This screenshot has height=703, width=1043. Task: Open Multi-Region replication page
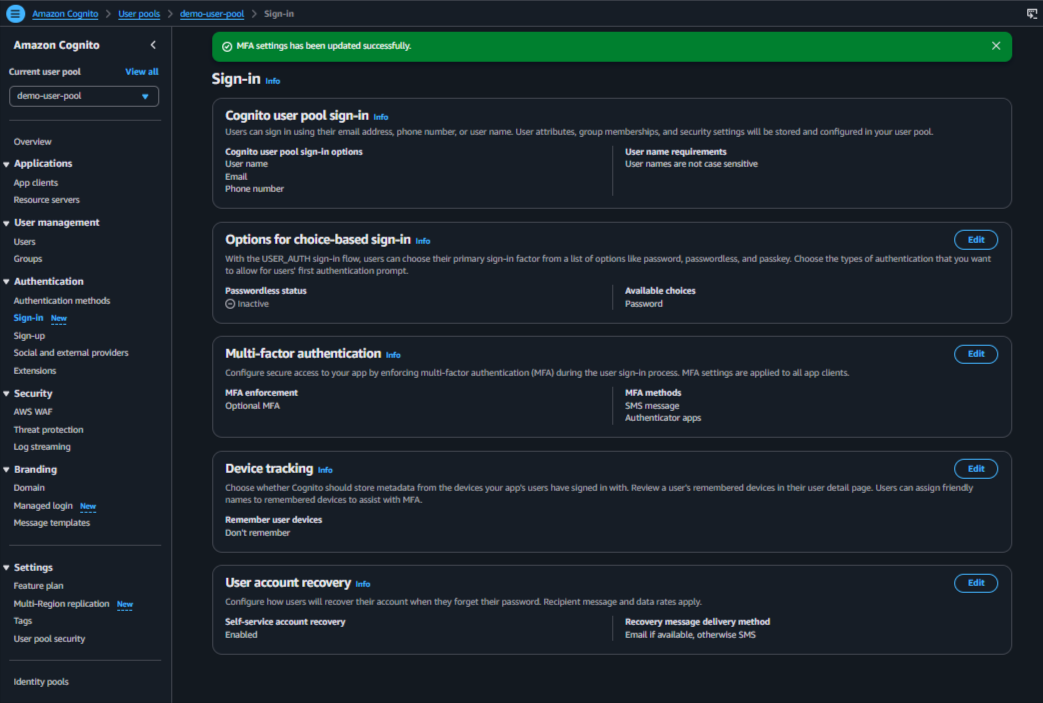pos(61,604)
